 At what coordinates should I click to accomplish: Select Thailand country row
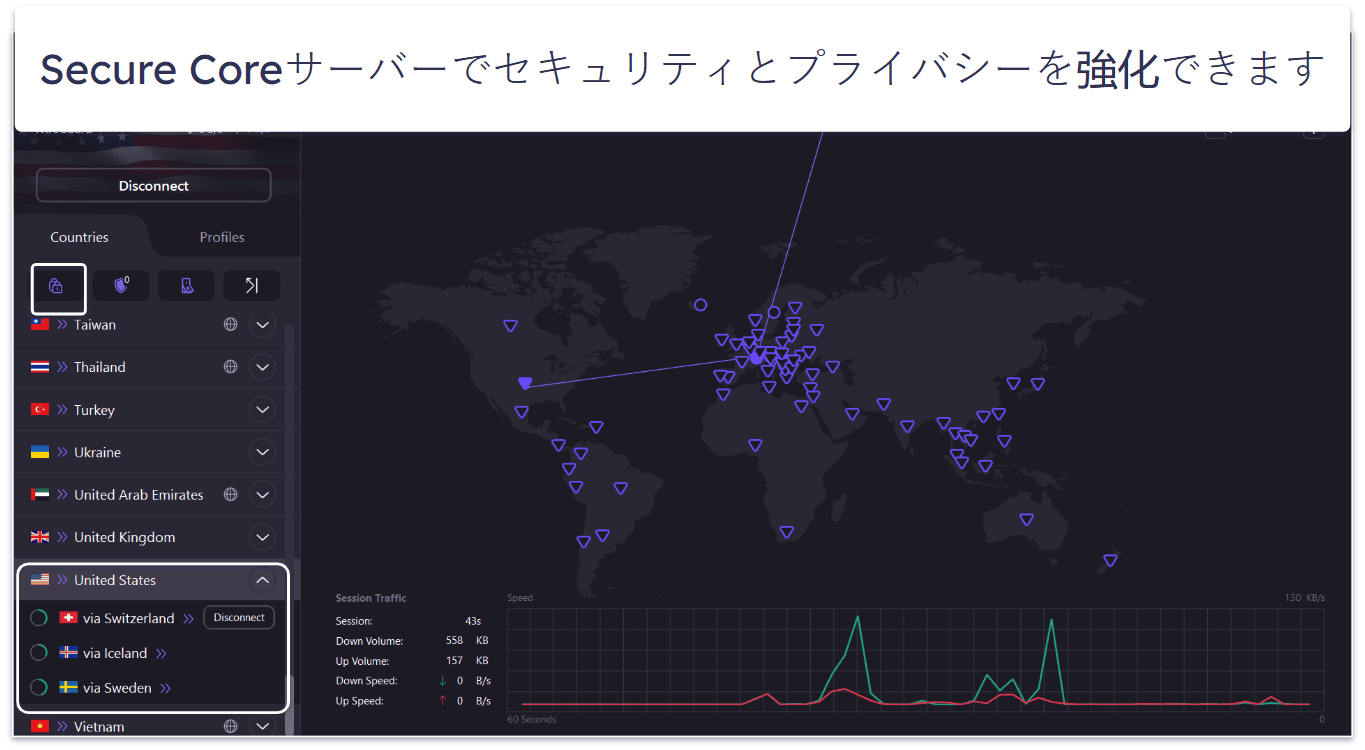(x=150, y=367)
